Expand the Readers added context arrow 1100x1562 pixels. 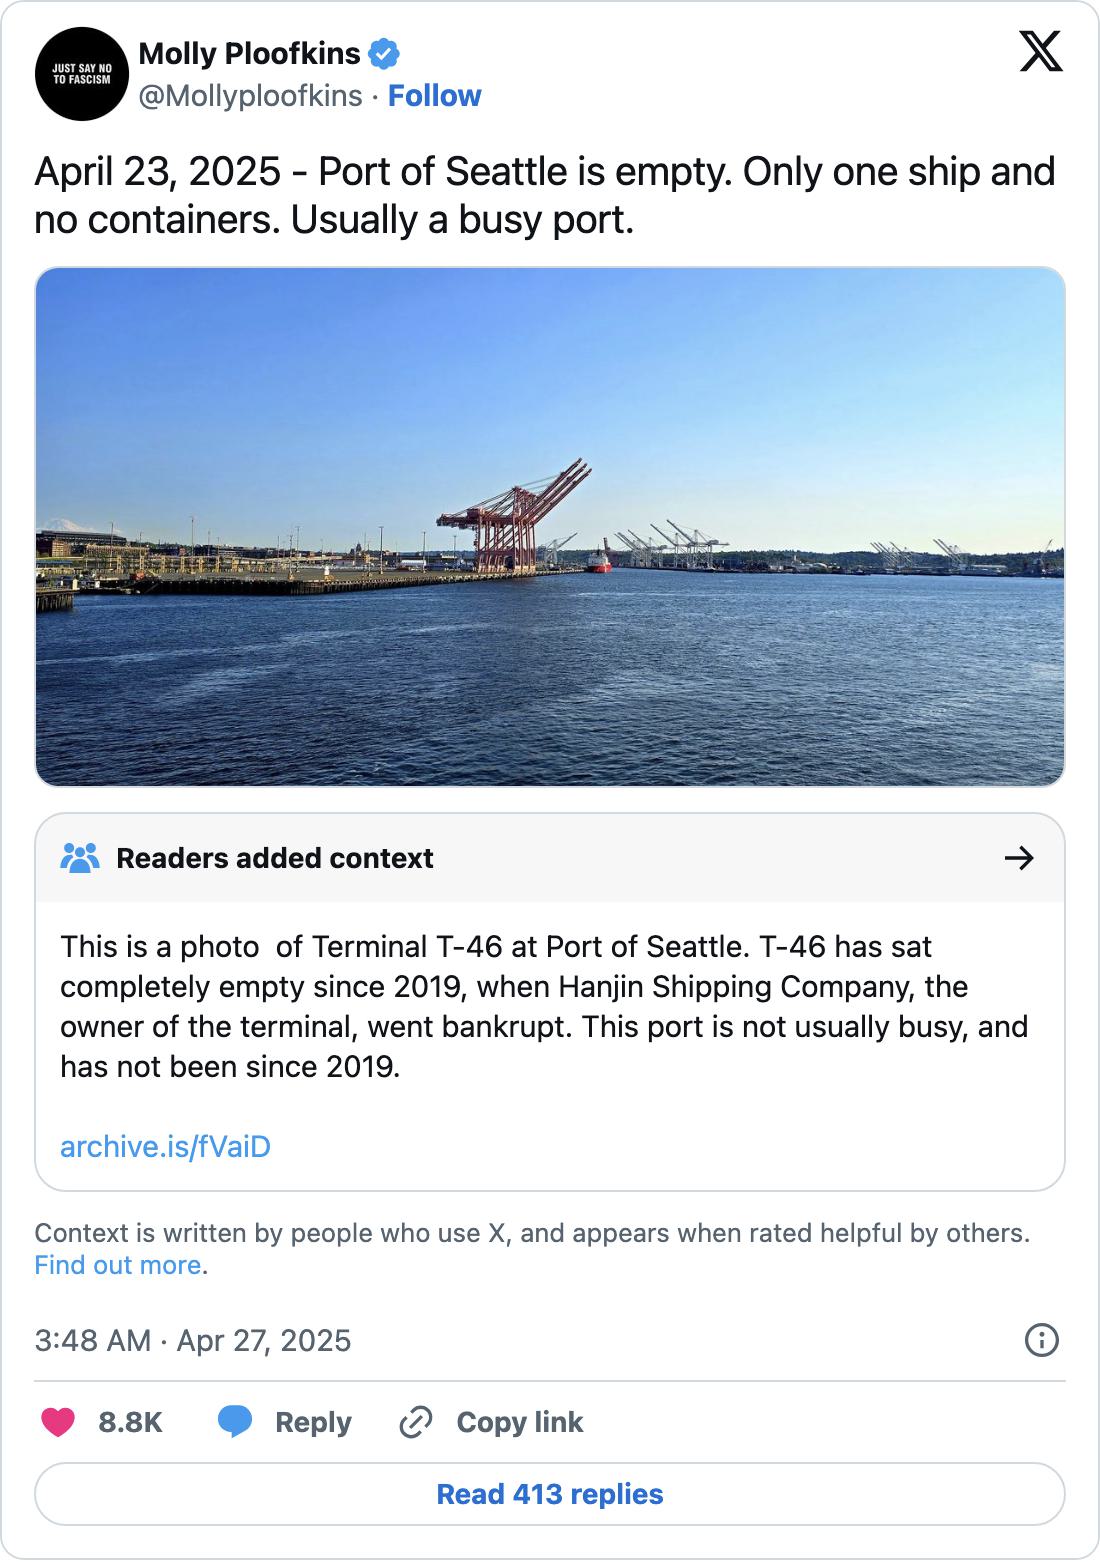click(x=1019, y=858)
